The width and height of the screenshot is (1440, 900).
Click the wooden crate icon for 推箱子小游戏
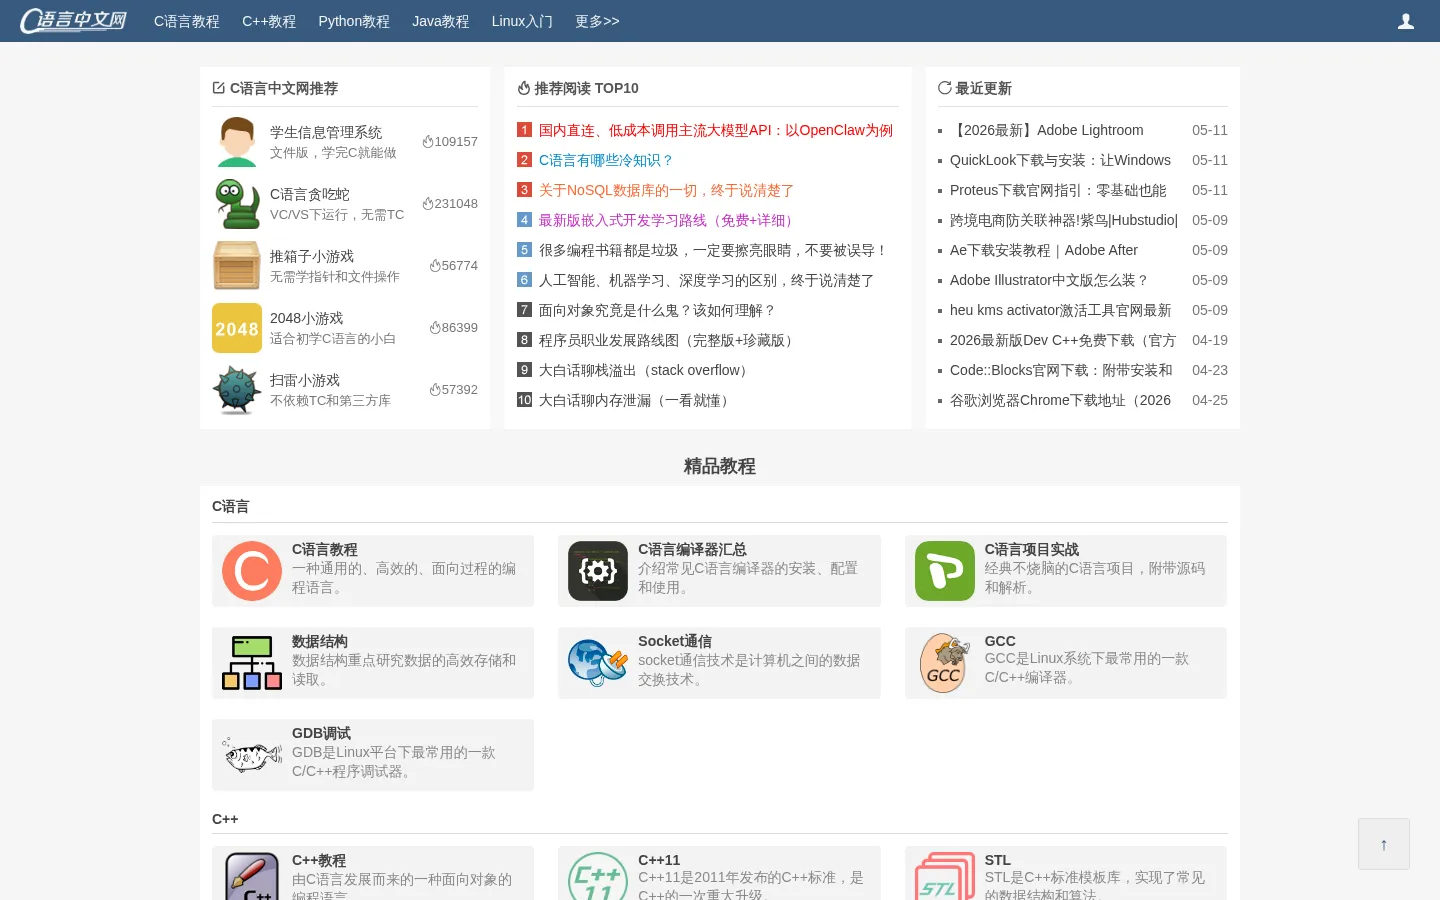coord(237,265)
